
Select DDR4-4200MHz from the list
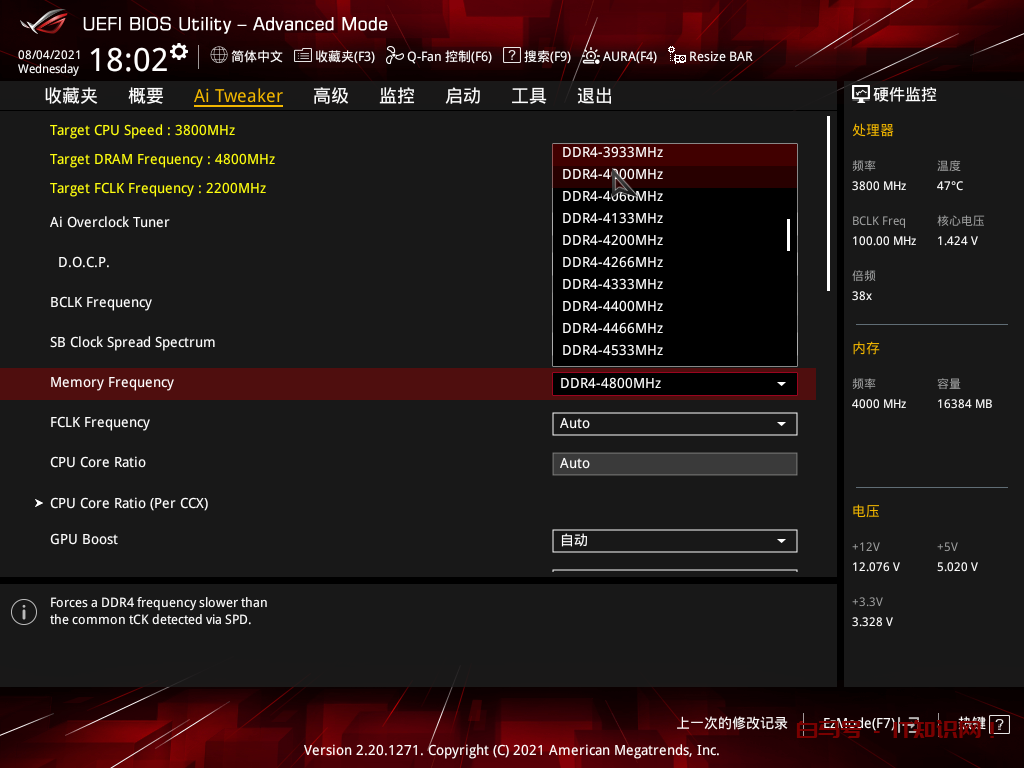tap(612, 240)
